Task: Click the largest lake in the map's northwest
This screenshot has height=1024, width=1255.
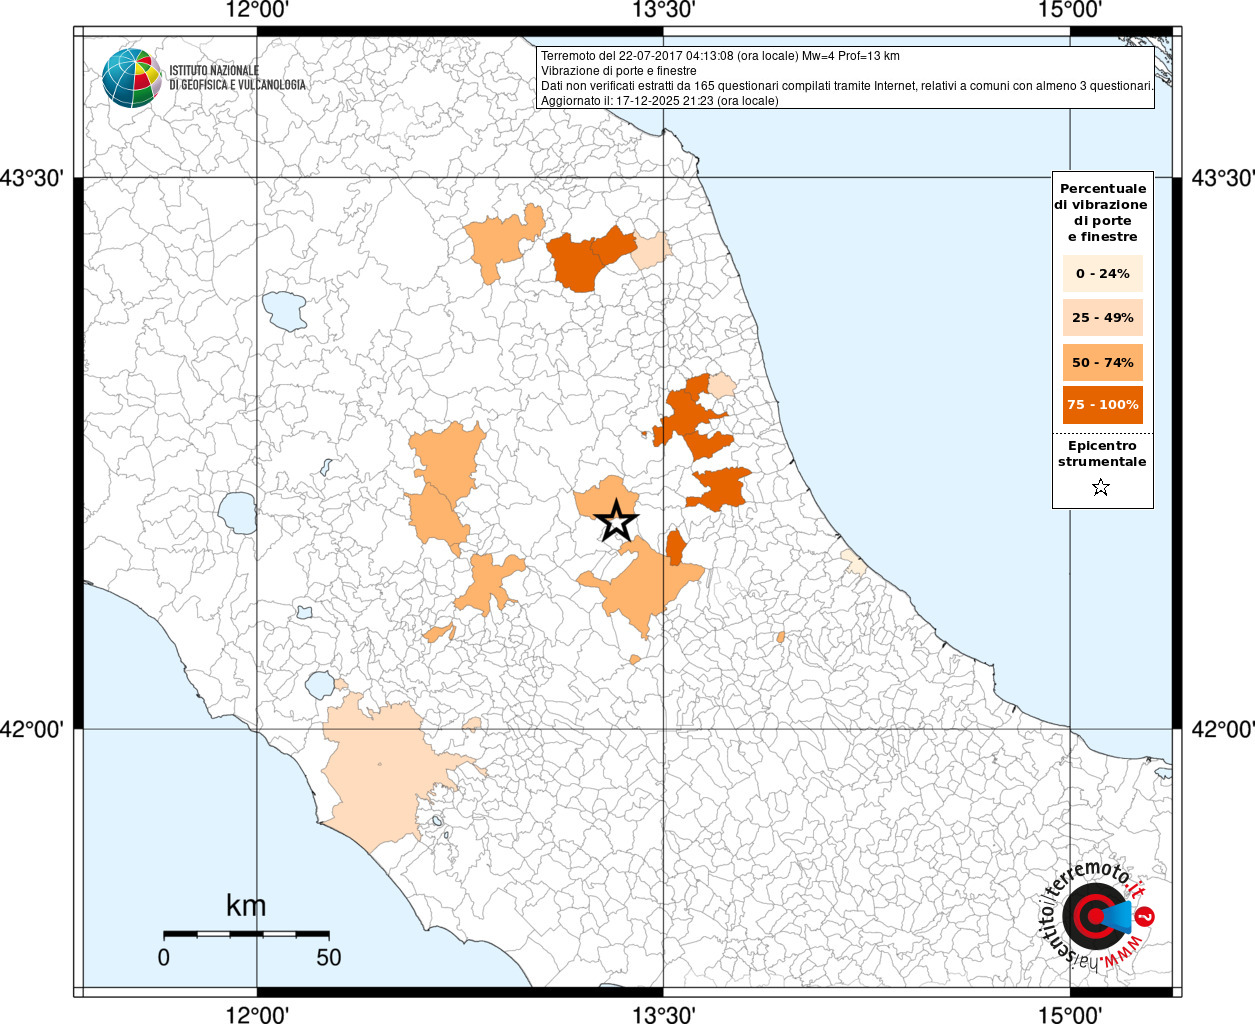Action: pos(284,311)
